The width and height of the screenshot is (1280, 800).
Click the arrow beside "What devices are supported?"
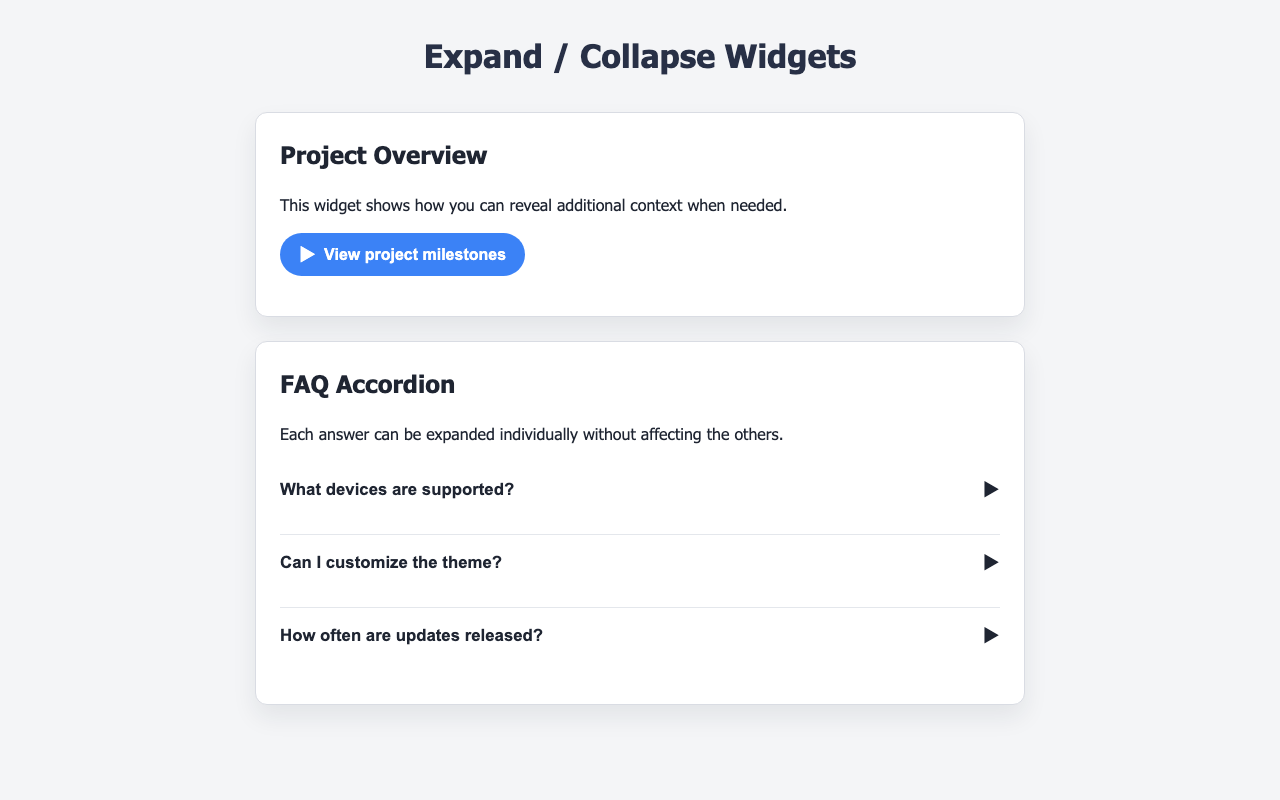pyautogui.click(x=991, y=489)
